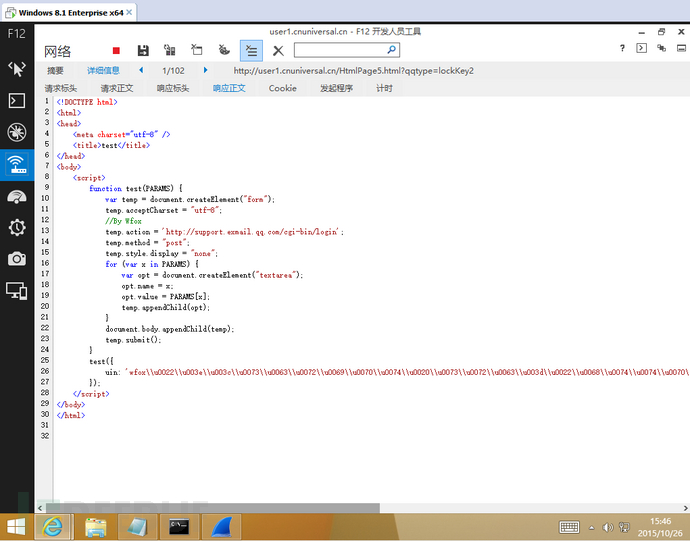This screenshot has width=690, height=541.
Task: Dock the F12 tools window
Action: click(x=681, y=48)
